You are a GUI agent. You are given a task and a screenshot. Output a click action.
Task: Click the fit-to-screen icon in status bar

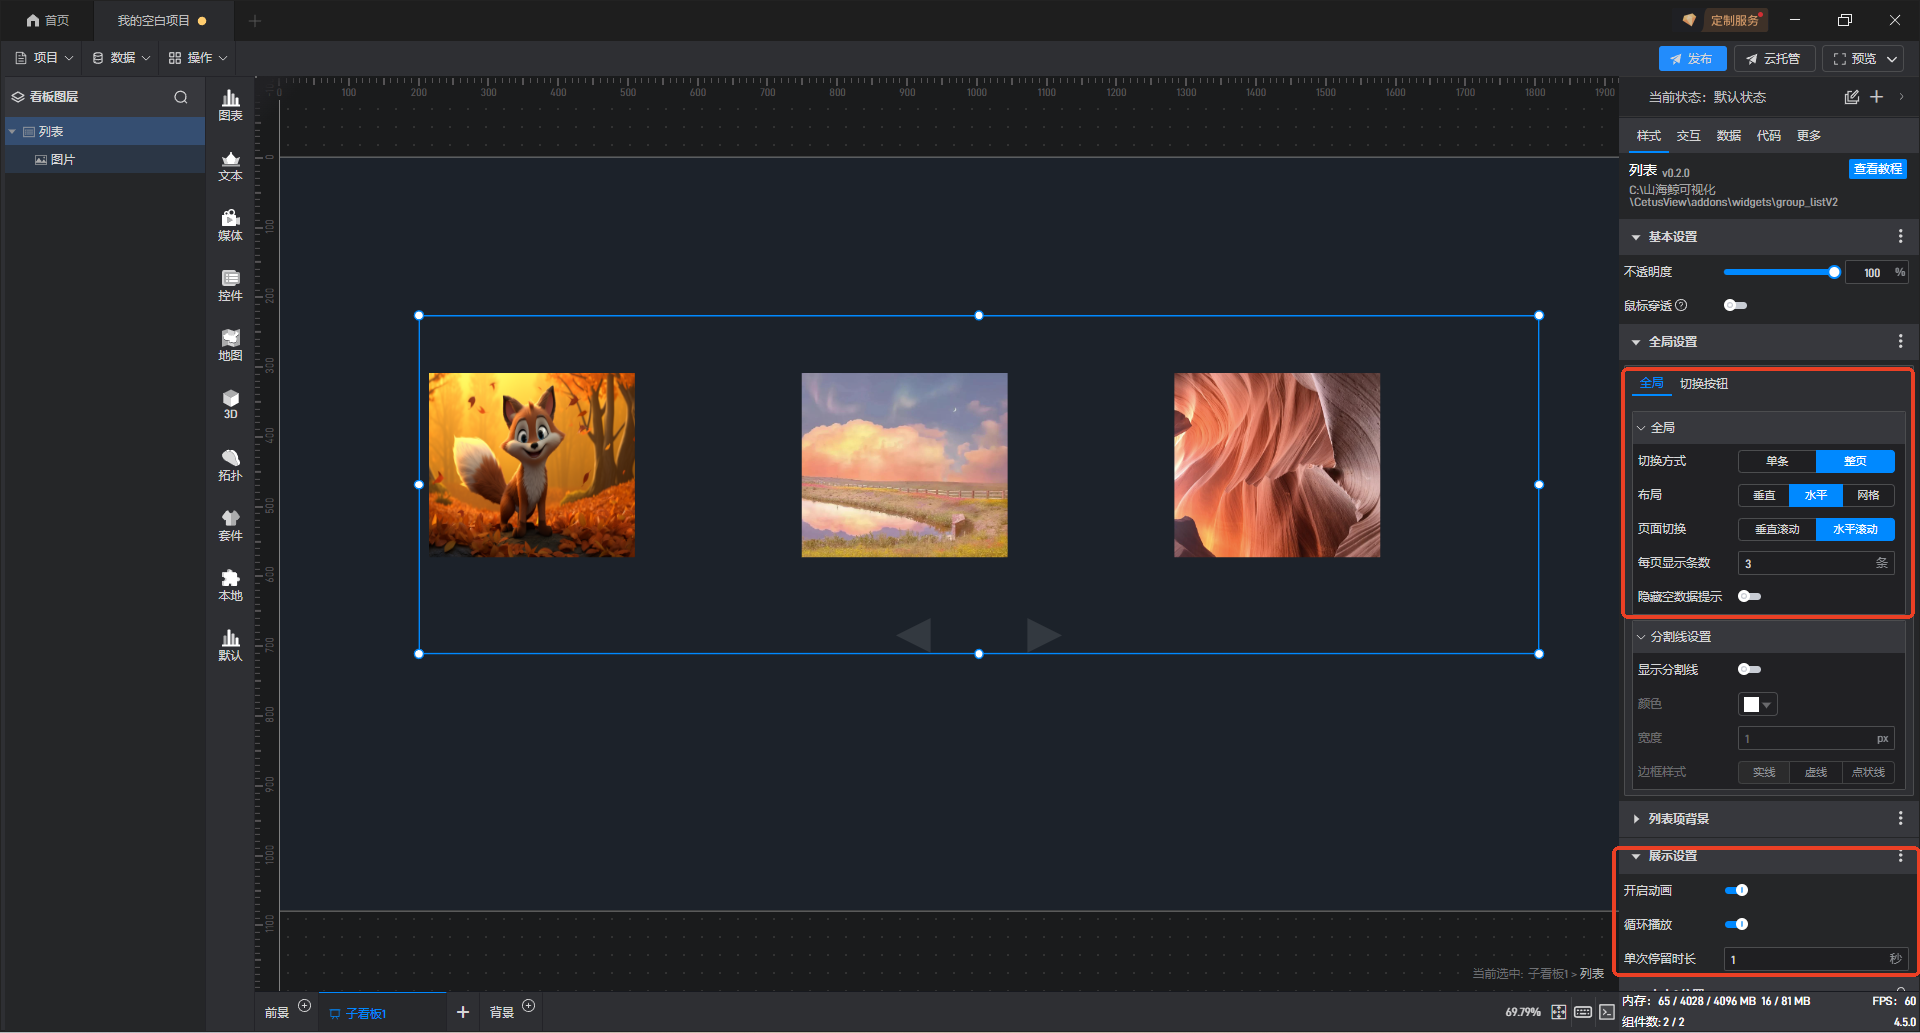click(x=1559, y=1012)
